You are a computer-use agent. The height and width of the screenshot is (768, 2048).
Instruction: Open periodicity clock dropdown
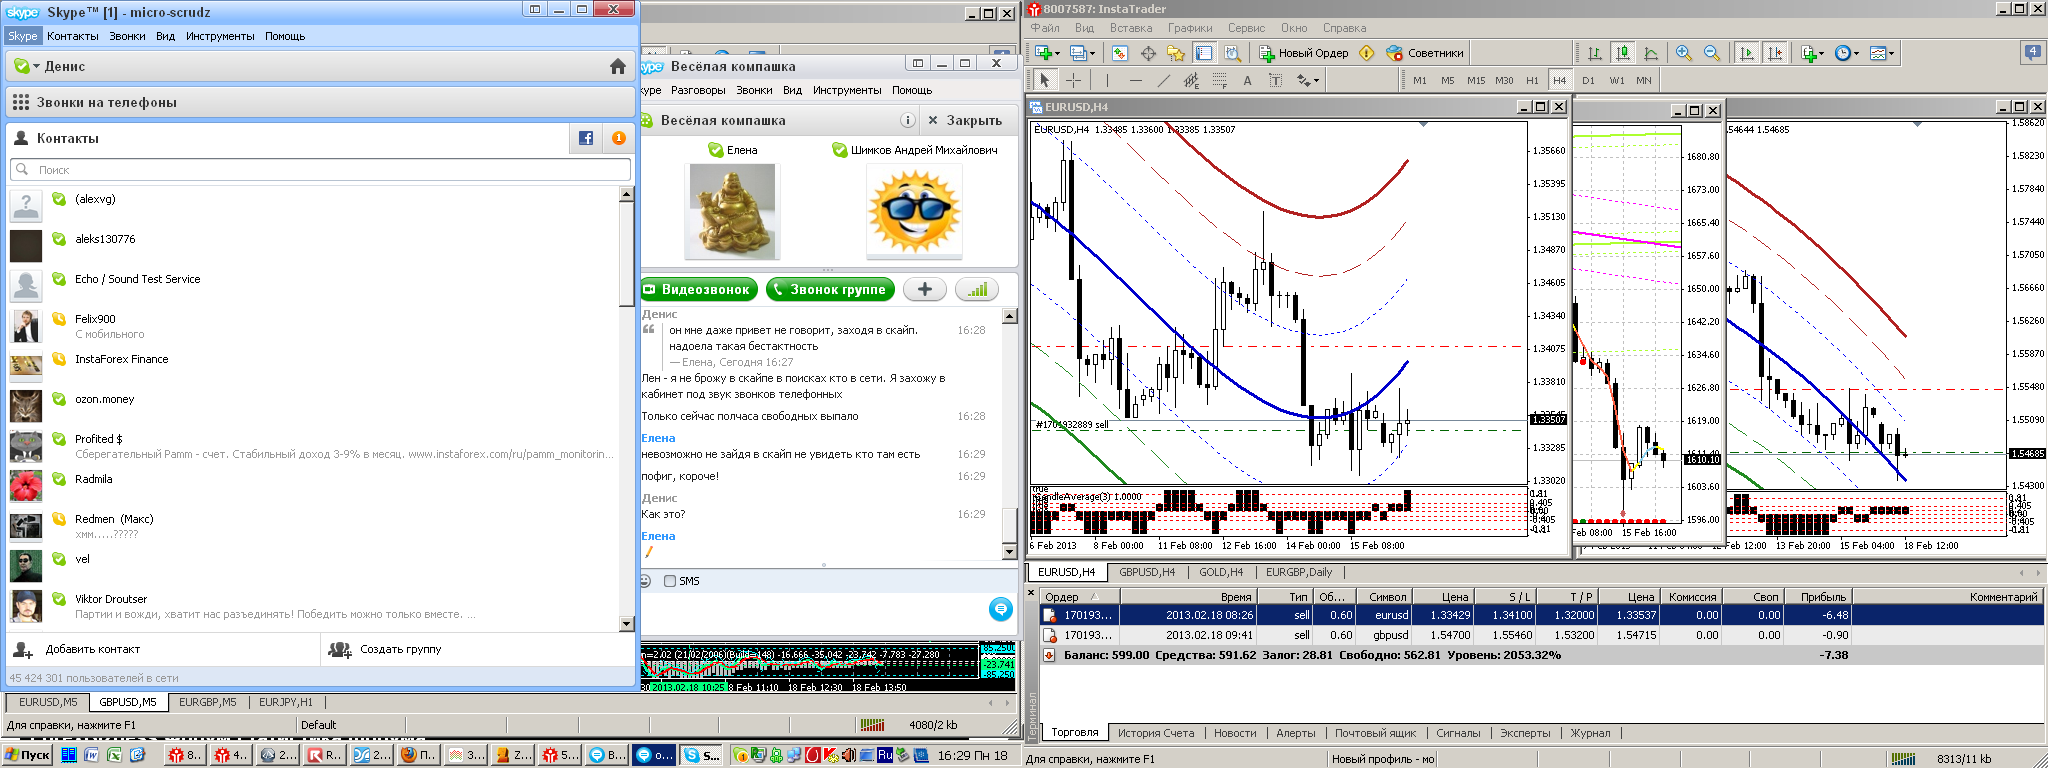[1847, 53]
